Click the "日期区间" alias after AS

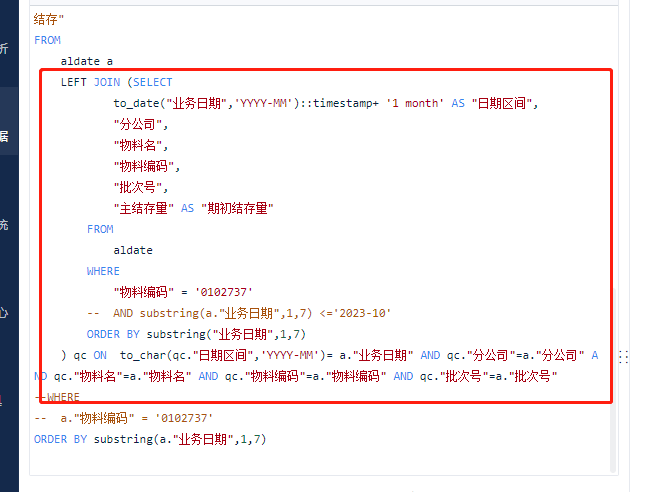502,103
